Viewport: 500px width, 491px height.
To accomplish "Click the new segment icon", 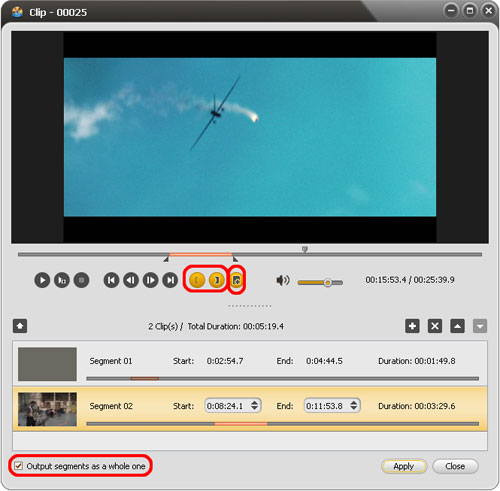I will tap(236, 280).
